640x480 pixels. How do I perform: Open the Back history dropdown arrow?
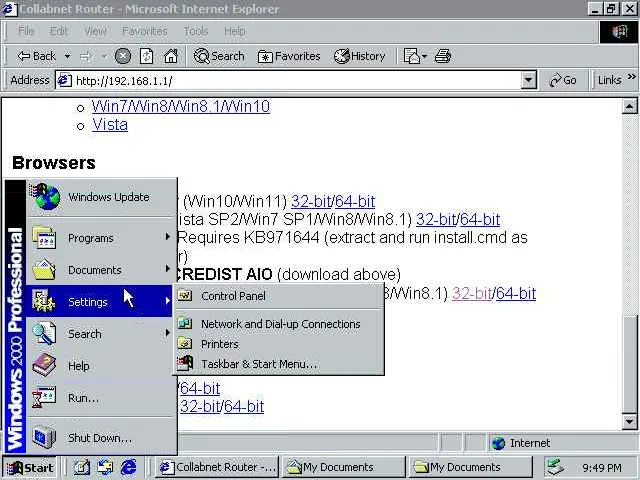(x=67, y=56)
